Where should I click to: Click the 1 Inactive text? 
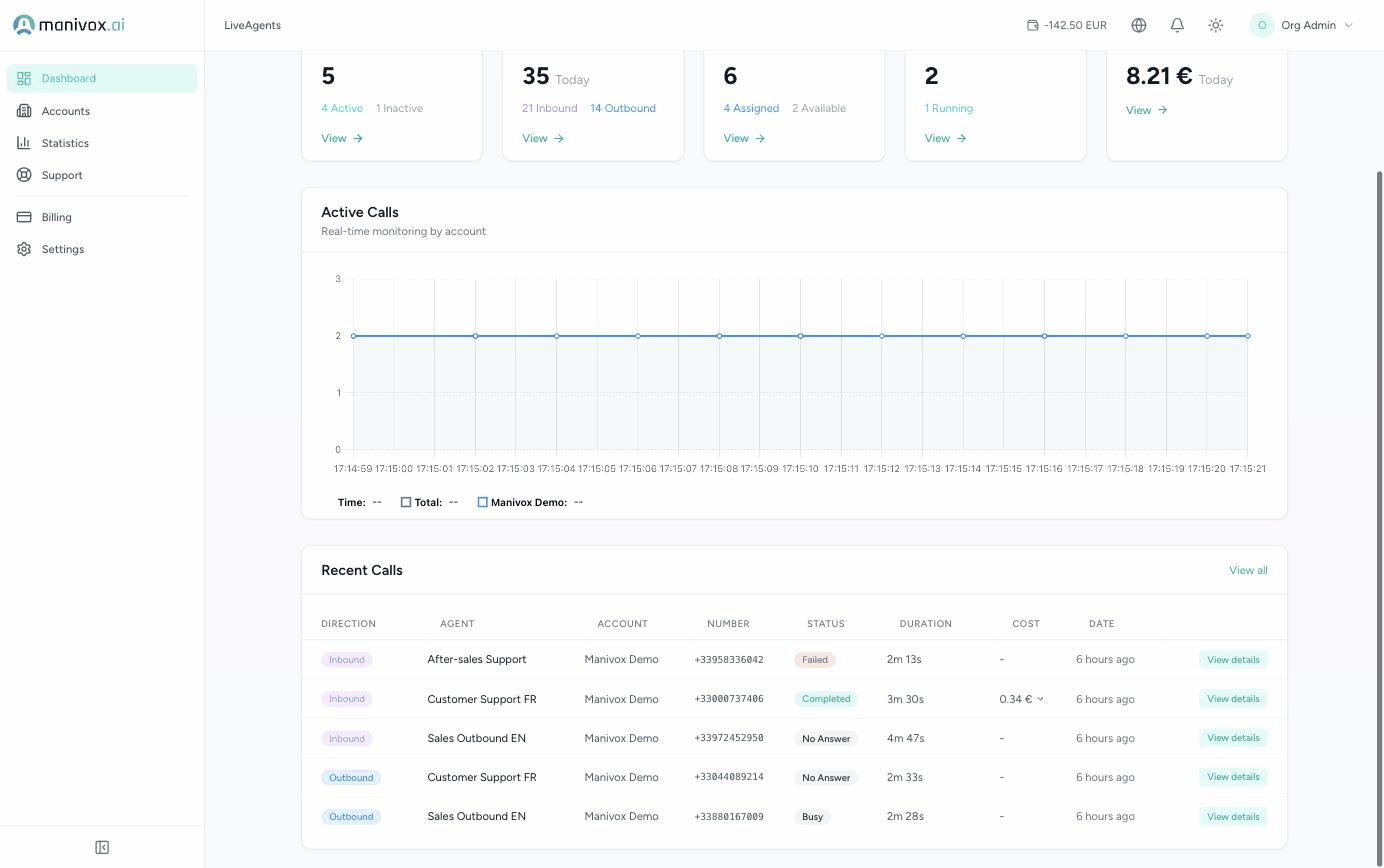click(399, 108)
